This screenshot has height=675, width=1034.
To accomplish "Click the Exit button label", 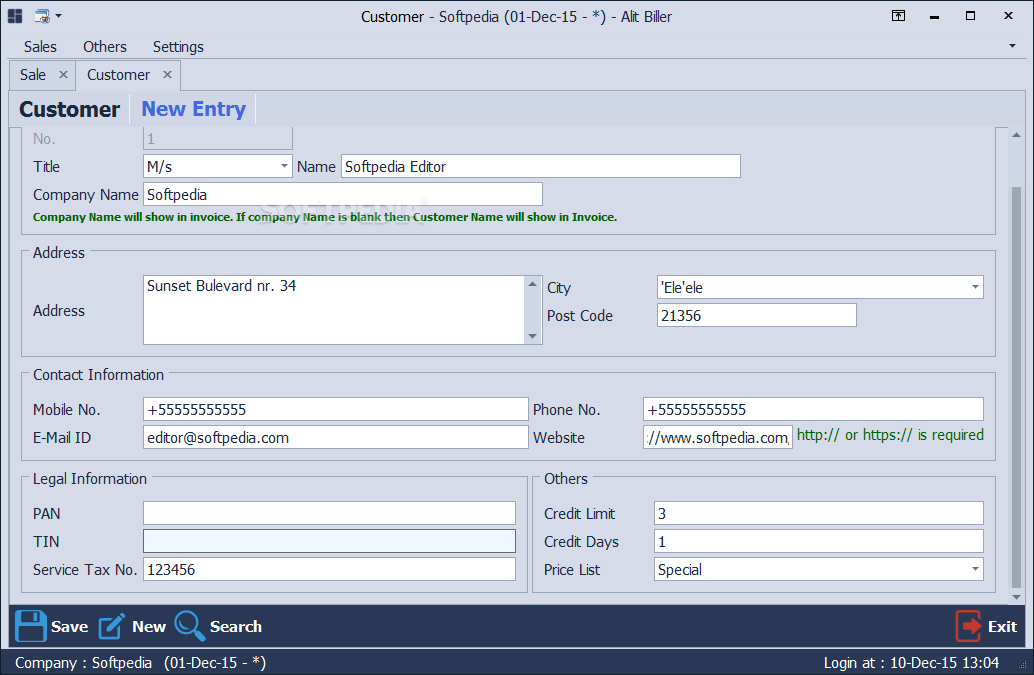I will (1002, 626).
